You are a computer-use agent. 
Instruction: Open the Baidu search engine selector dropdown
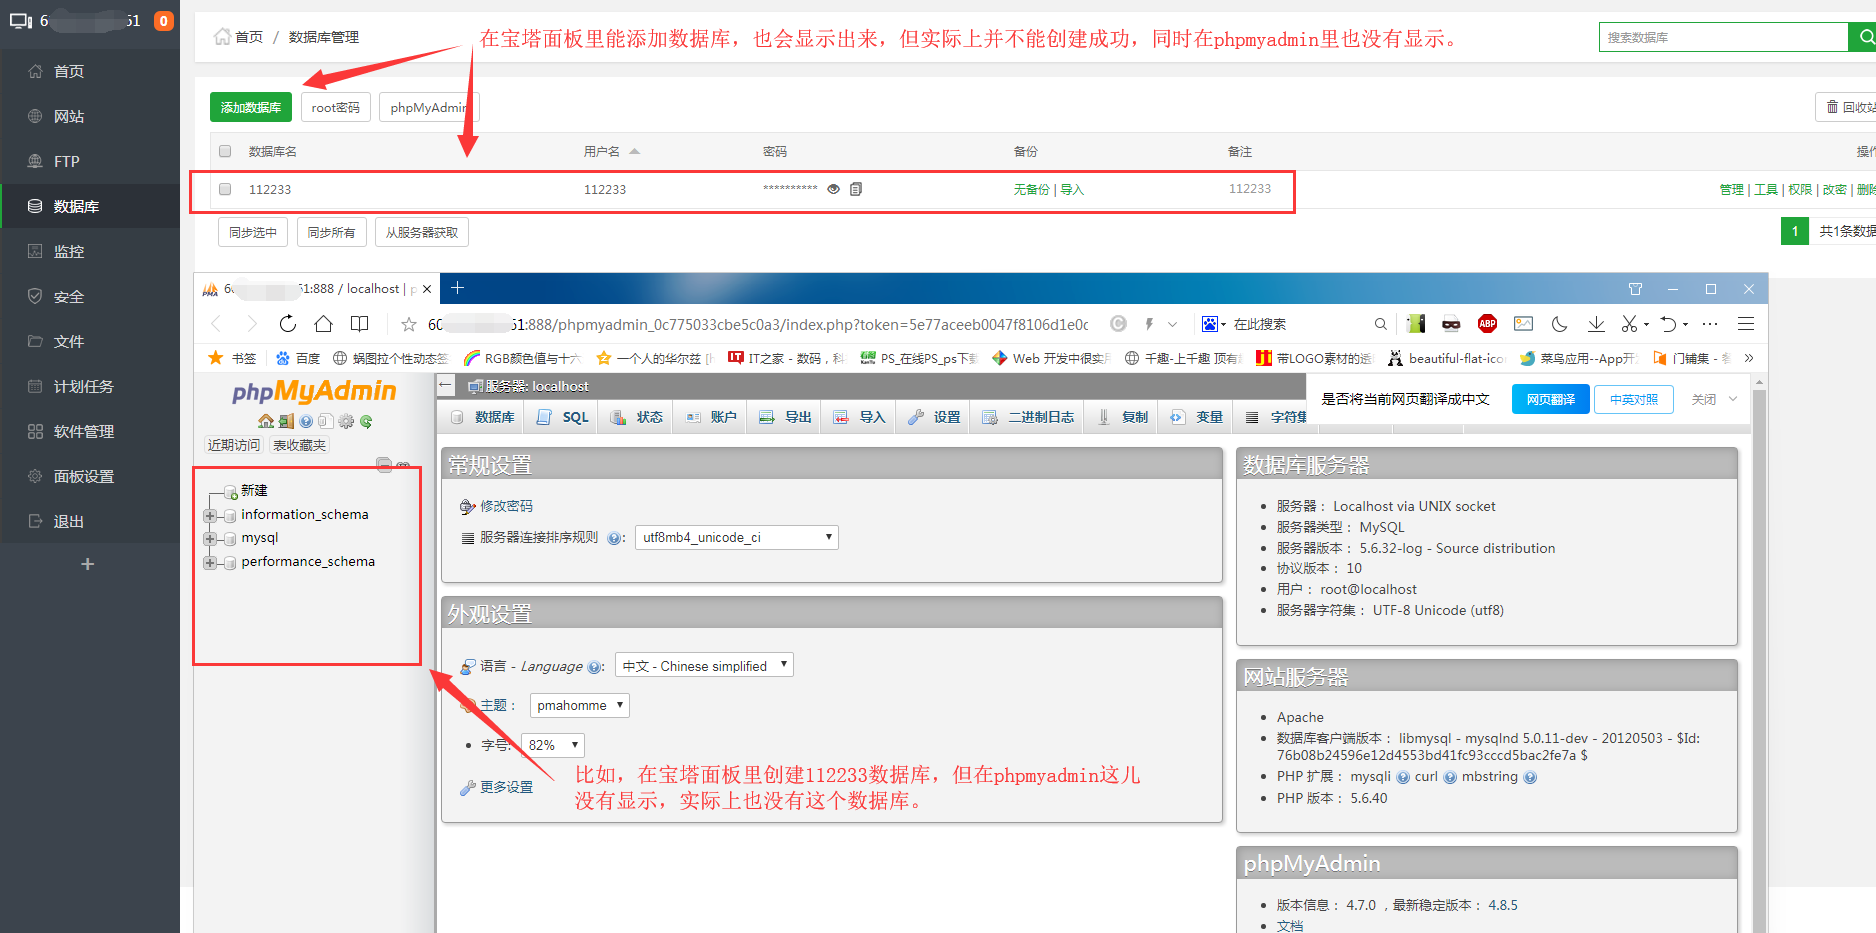click(x=1213, y=324)
